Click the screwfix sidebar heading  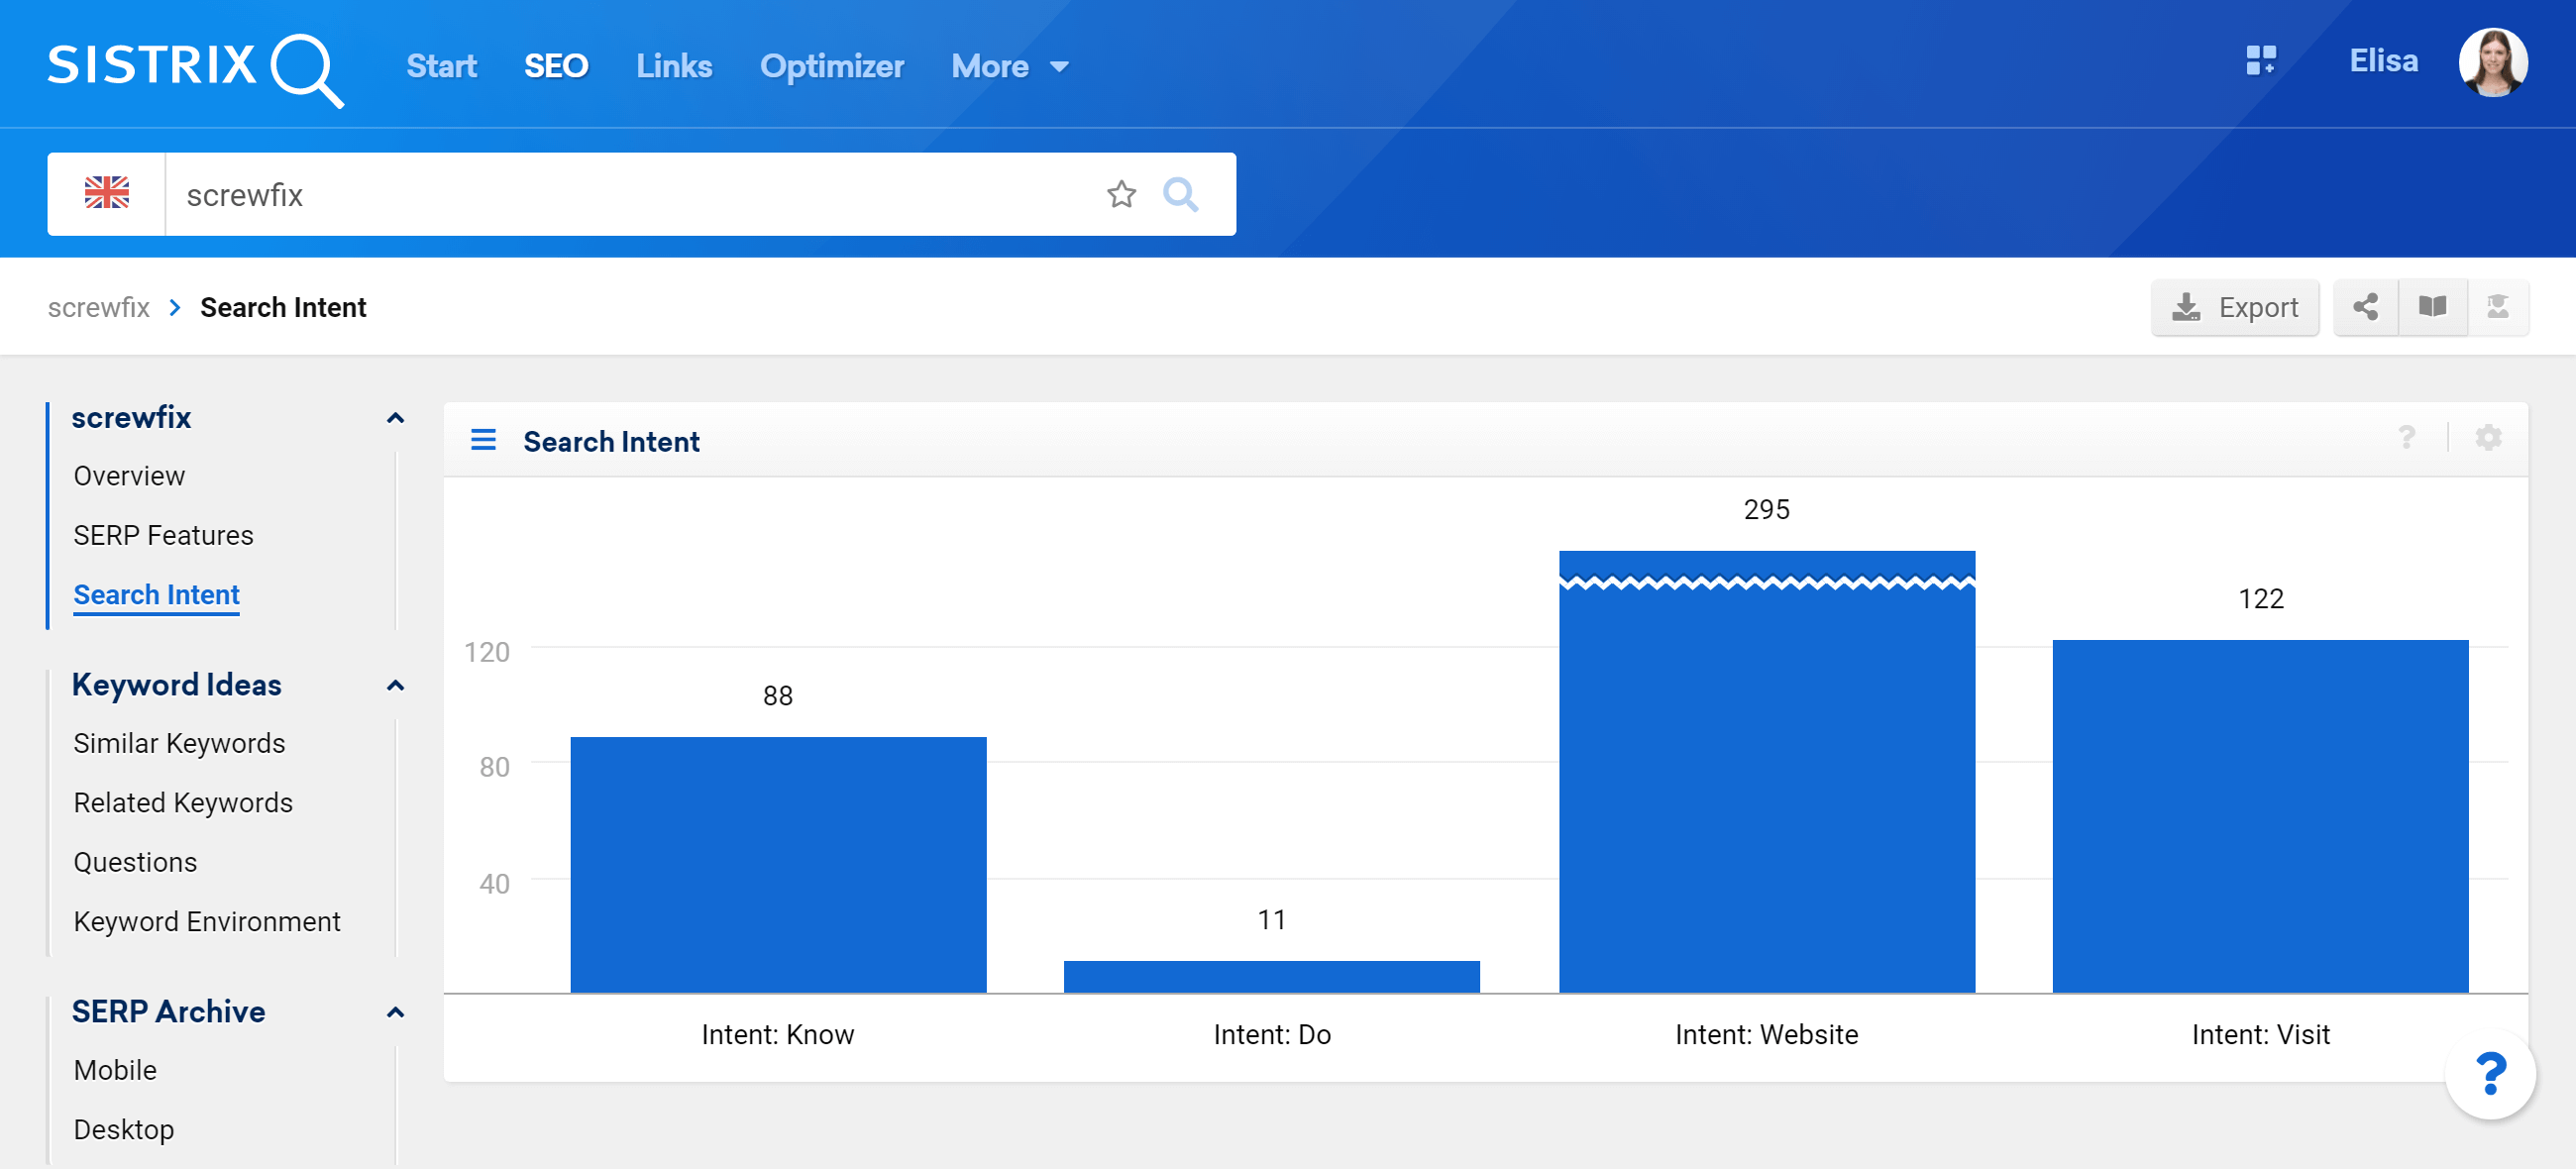click(131, 417)
